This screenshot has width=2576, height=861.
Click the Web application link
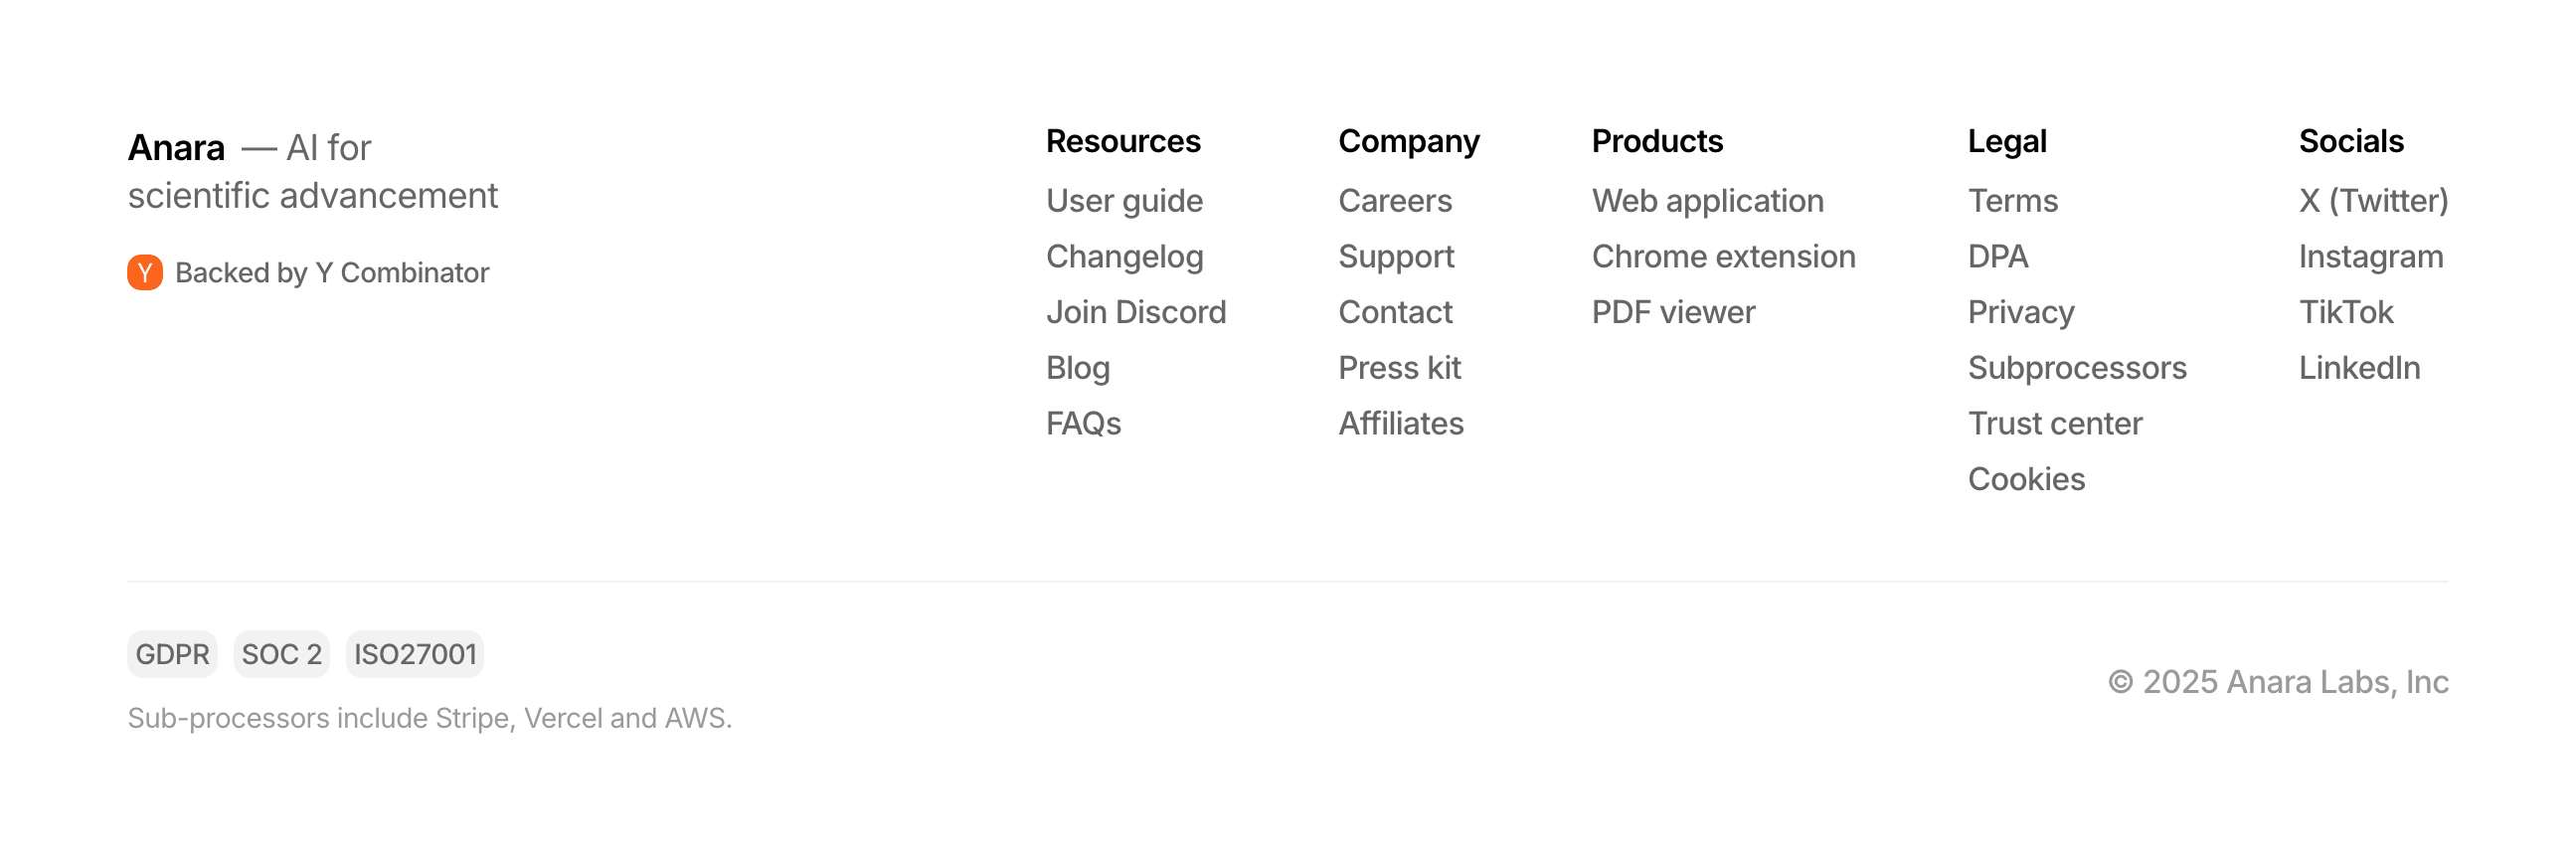point(1707,201)
